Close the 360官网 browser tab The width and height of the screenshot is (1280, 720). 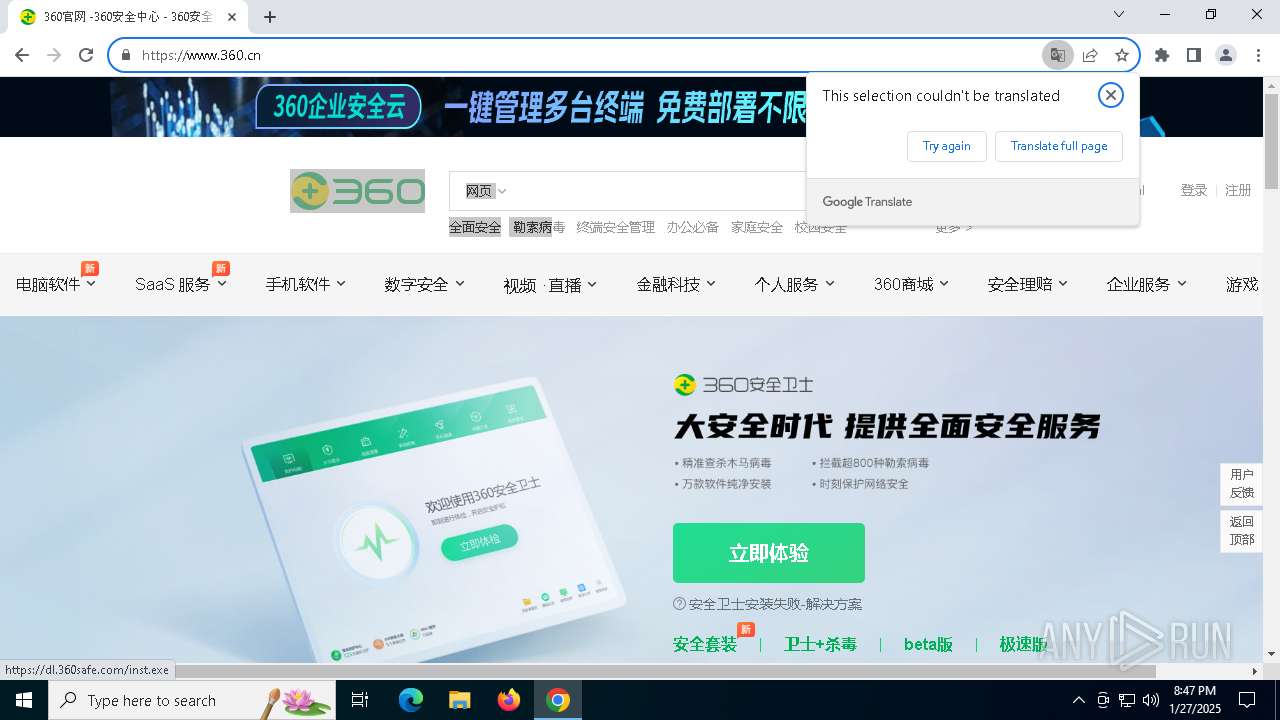pyautogui.click(x=232, y=17)
